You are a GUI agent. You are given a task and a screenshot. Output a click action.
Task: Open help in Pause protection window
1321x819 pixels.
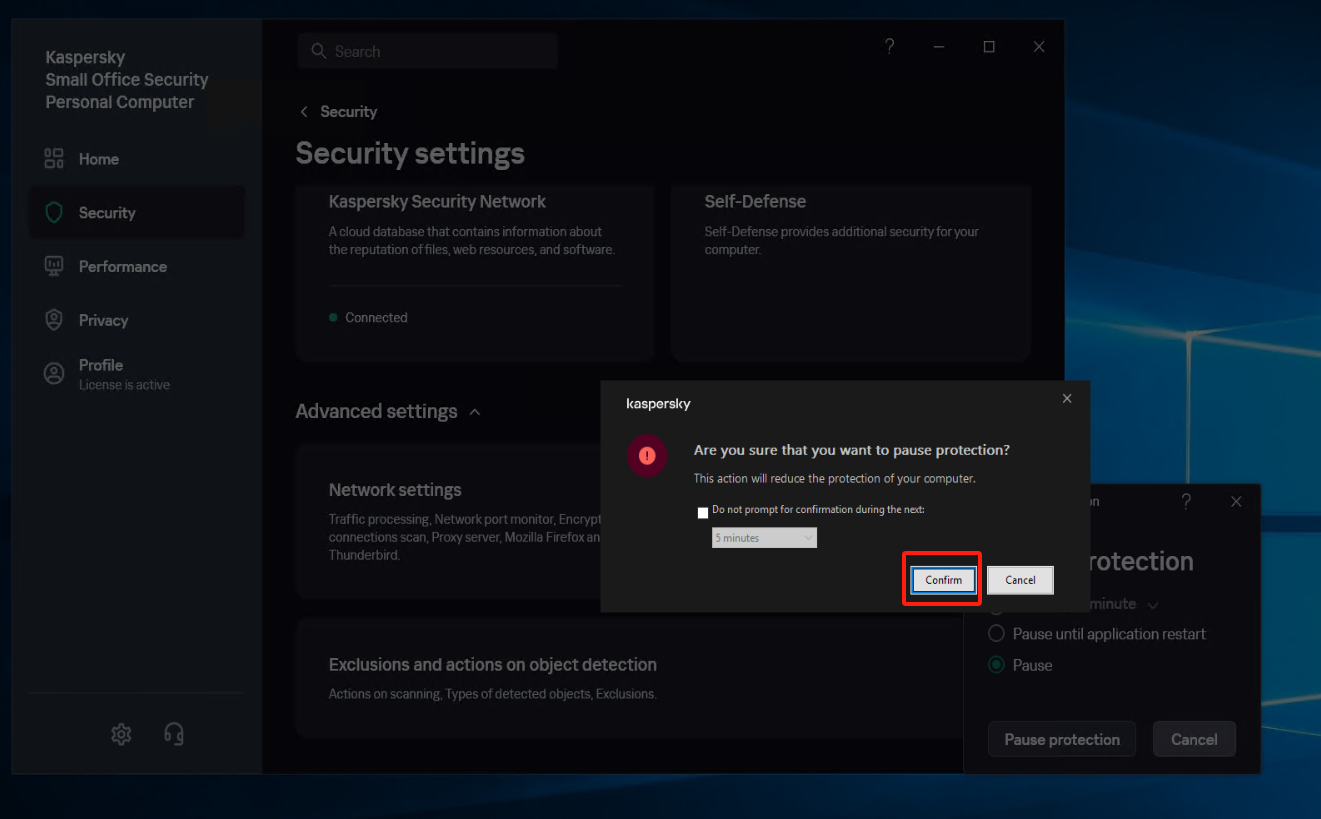click(1186, 501)
